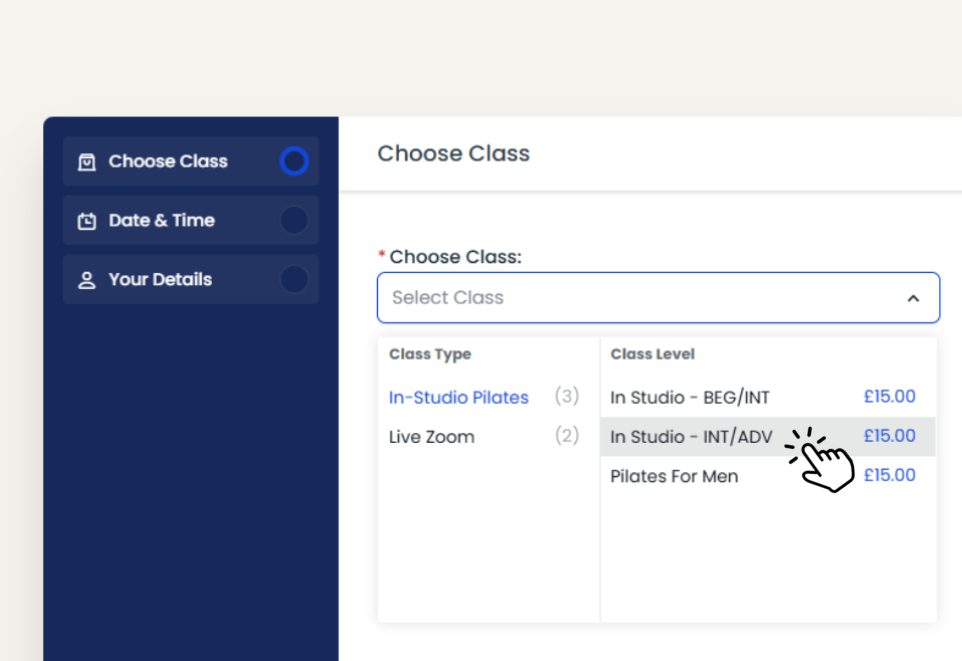
Task: Pick the Pilates For Men class
Action: coord(674,477)
